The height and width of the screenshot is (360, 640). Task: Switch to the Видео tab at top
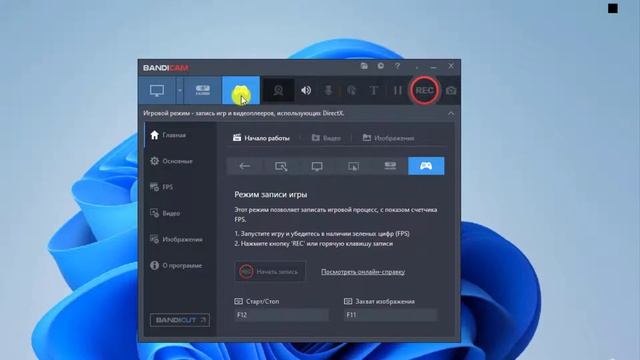(x=326, y=138)
